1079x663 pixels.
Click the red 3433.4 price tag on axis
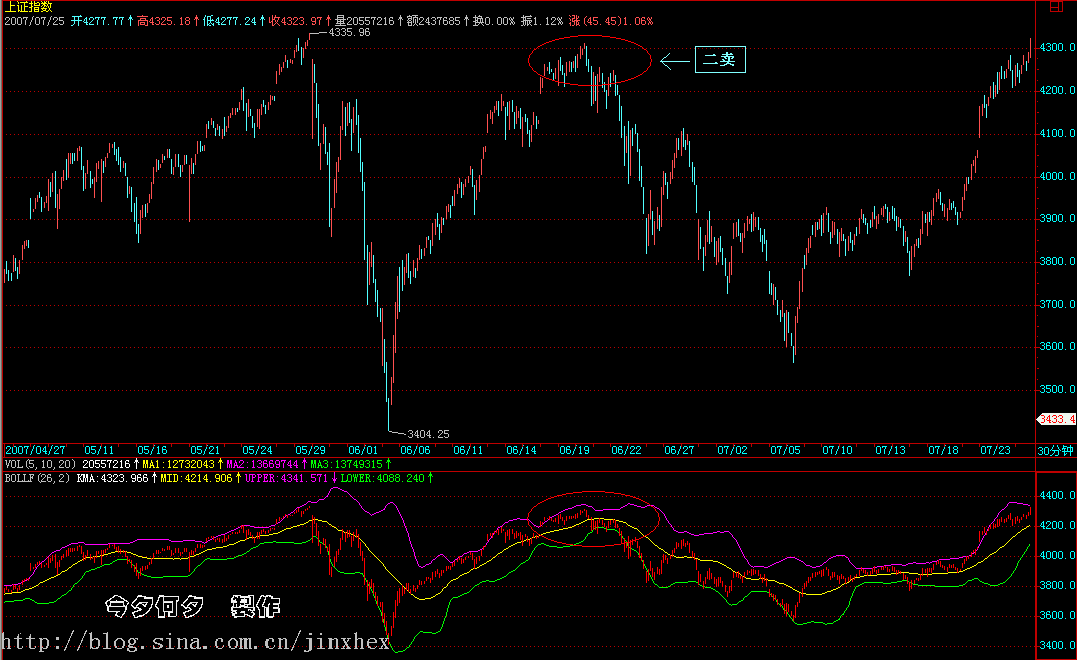(1056, 419)
